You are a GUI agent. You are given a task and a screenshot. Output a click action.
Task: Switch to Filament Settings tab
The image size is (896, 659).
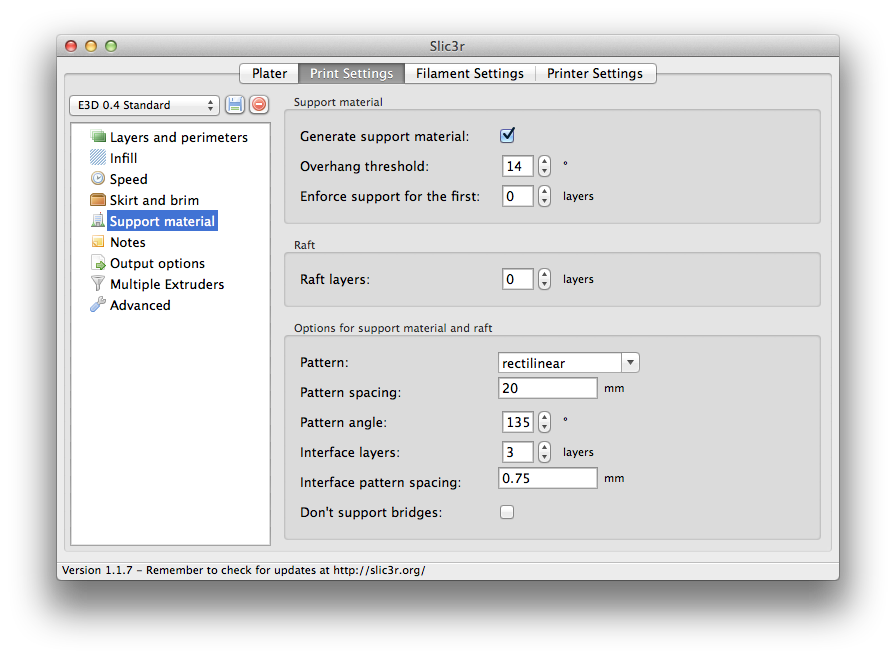[x=470, y=73]
